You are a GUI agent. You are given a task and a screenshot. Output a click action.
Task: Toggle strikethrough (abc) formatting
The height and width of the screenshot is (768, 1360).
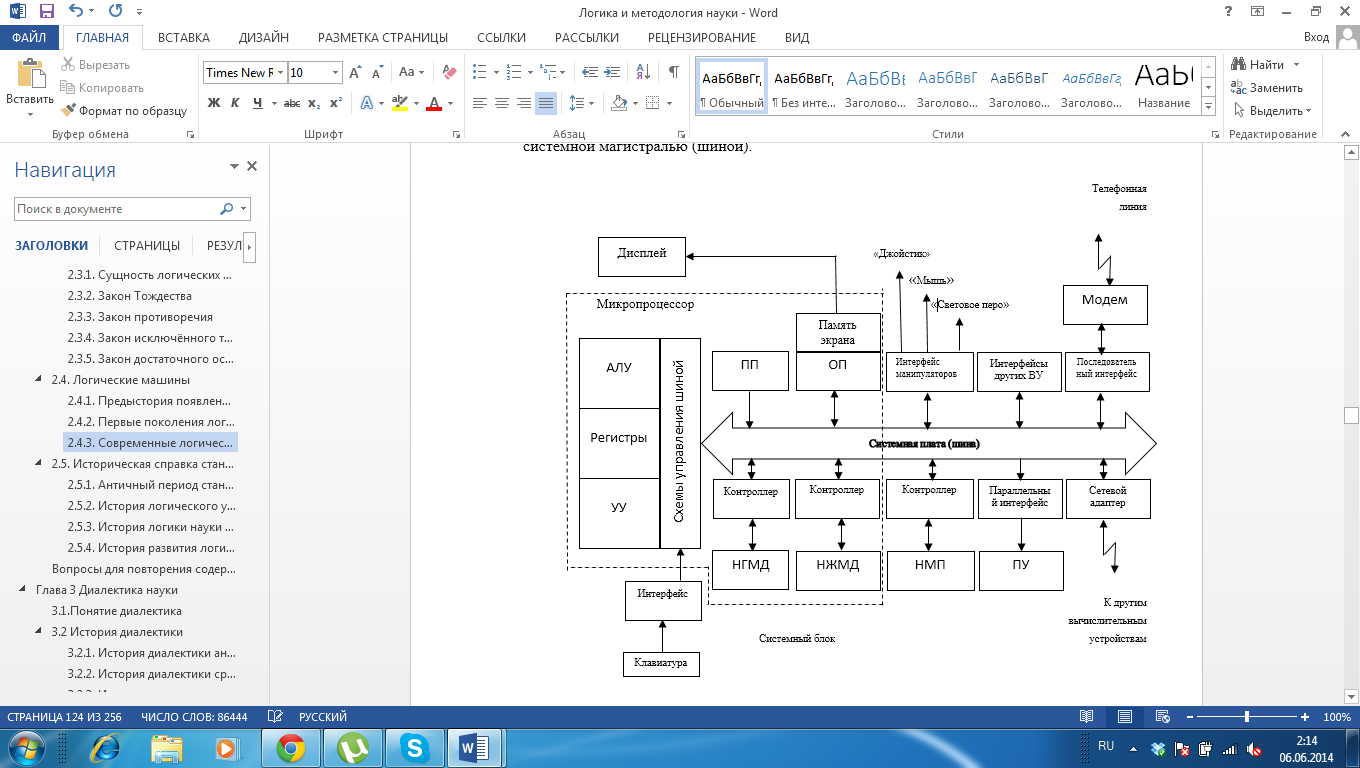point(292,103)
